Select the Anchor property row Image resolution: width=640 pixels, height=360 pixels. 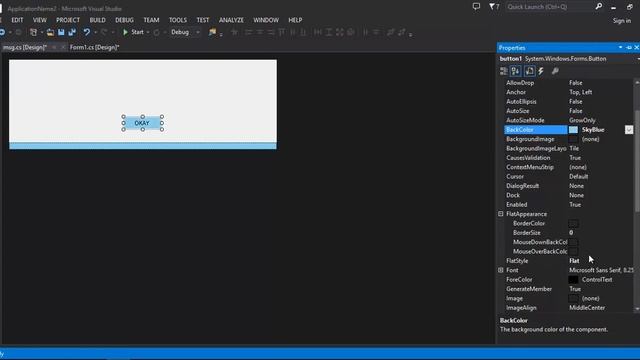(x=569, y=92)
